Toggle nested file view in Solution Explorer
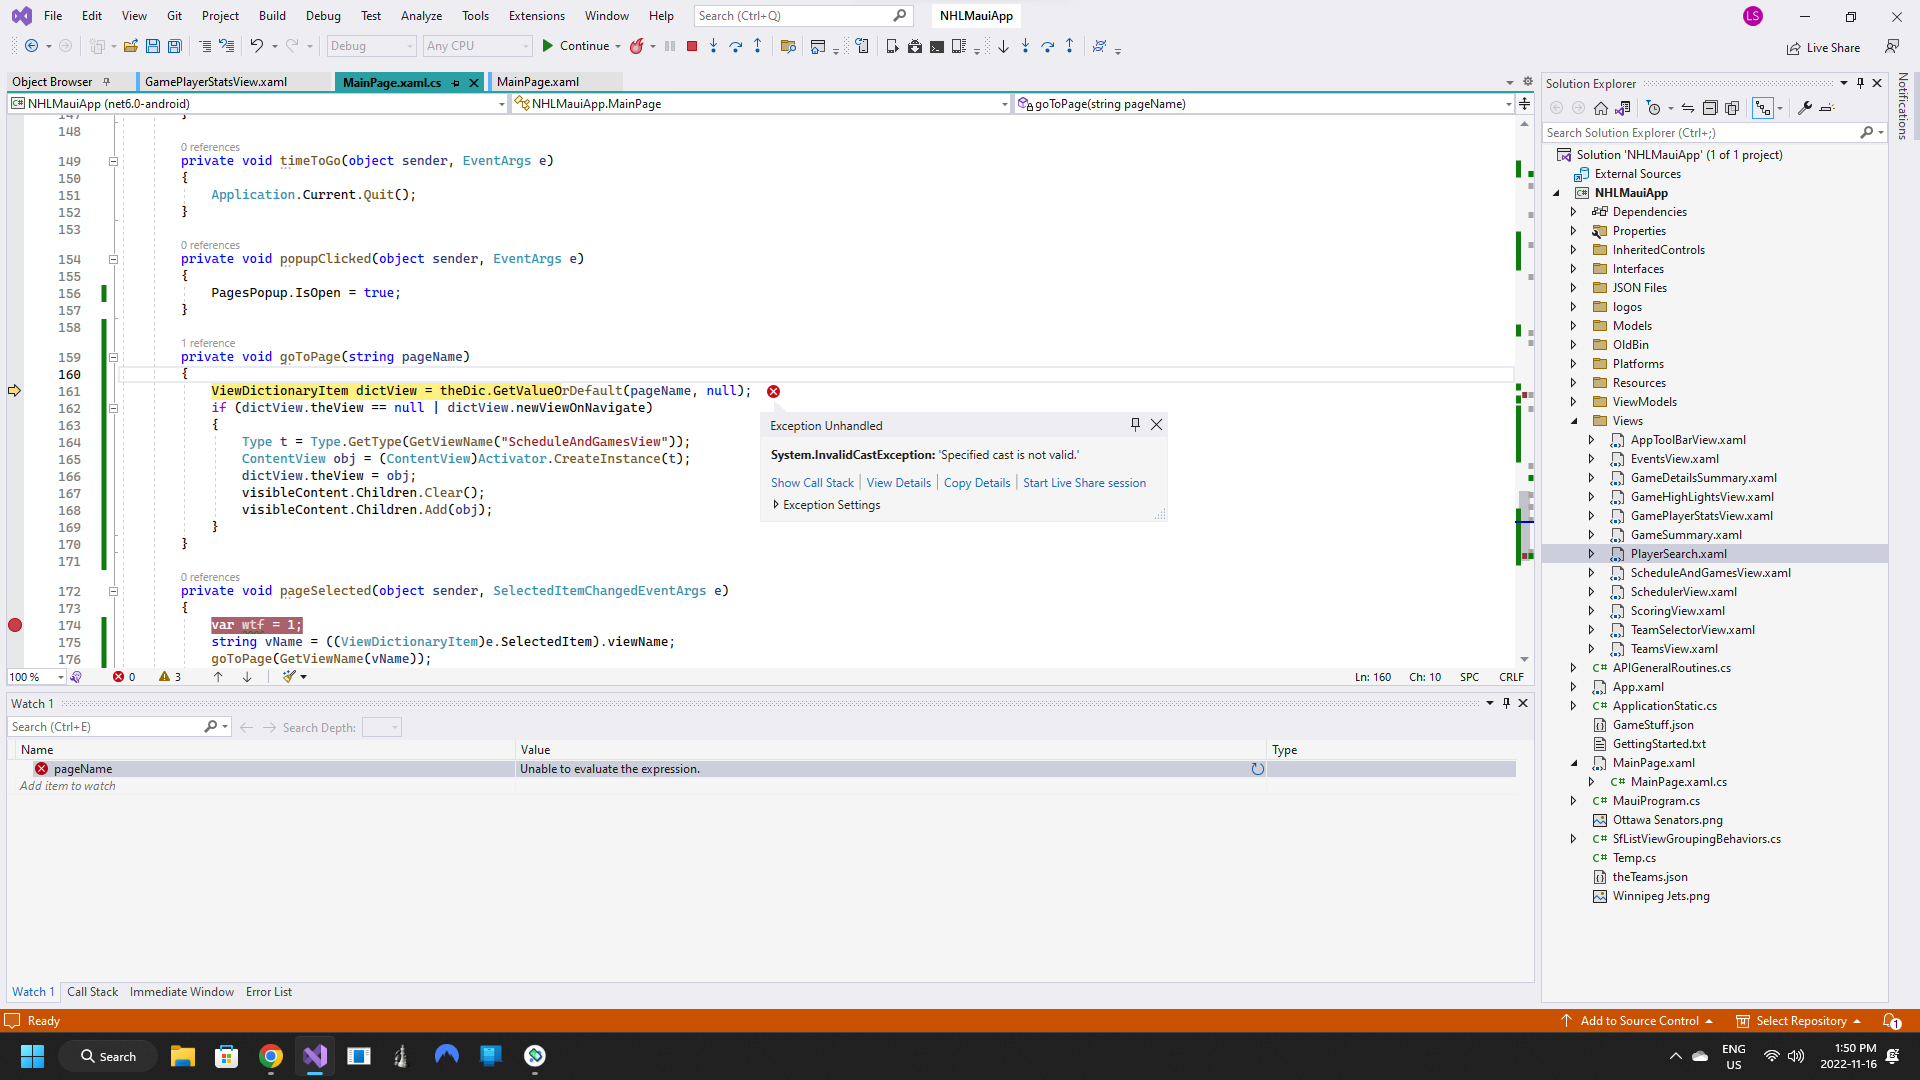This screenshot has height=1080, width=1920. [1763, 108]
